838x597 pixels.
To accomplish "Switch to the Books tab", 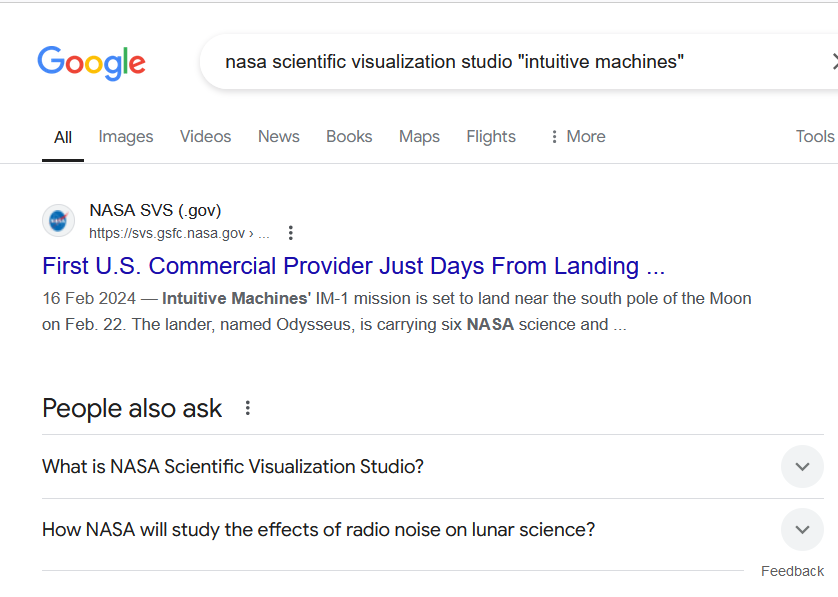I will point(349,137).
